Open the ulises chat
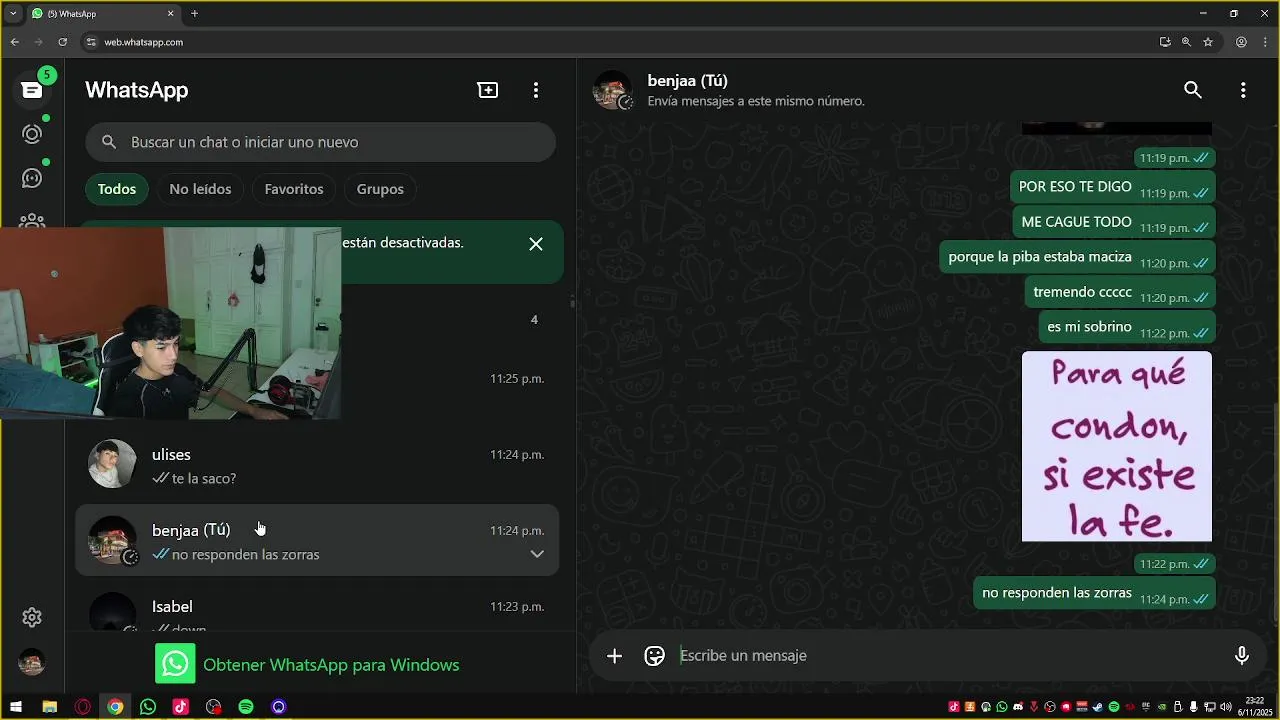Screen dimensions: 1280x720 [x=317, y=465]
